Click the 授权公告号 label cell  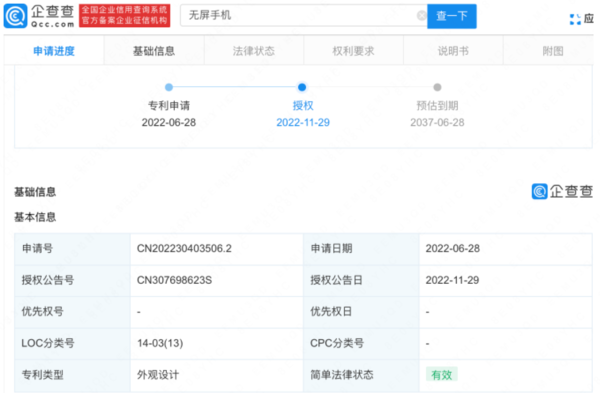[72, 280]
